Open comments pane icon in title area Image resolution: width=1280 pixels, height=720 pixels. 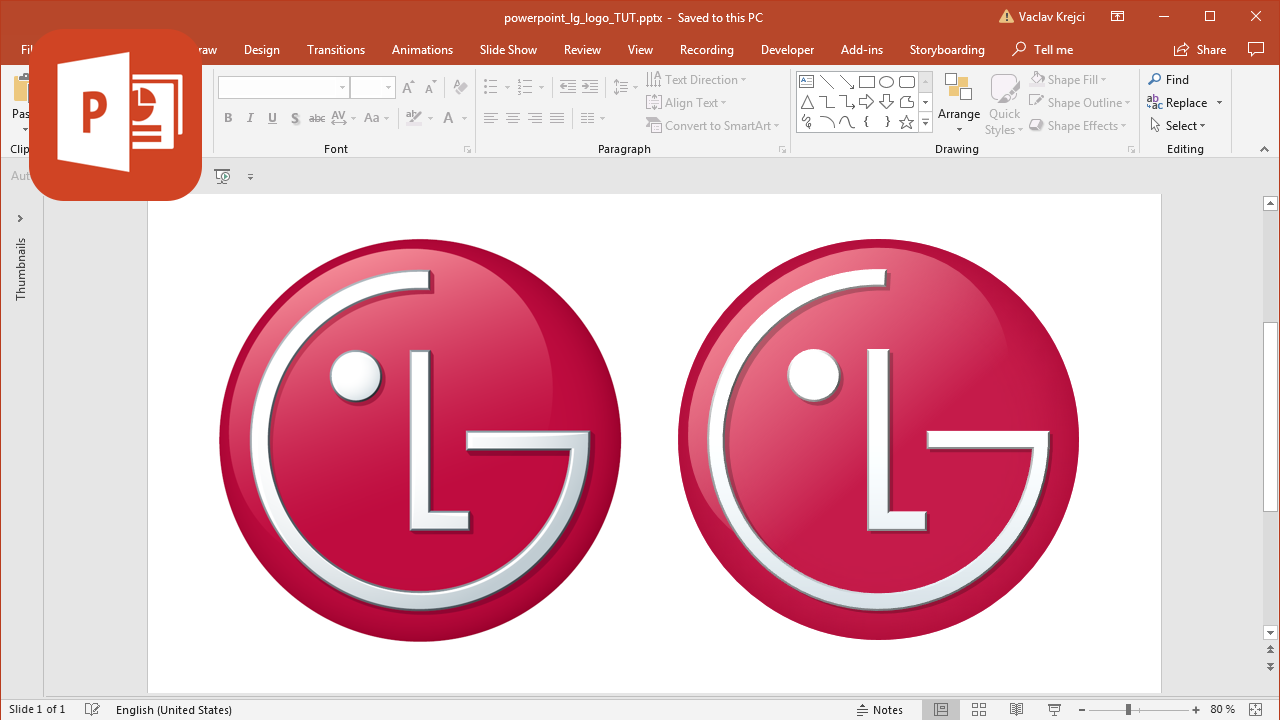click(1256, 49)
